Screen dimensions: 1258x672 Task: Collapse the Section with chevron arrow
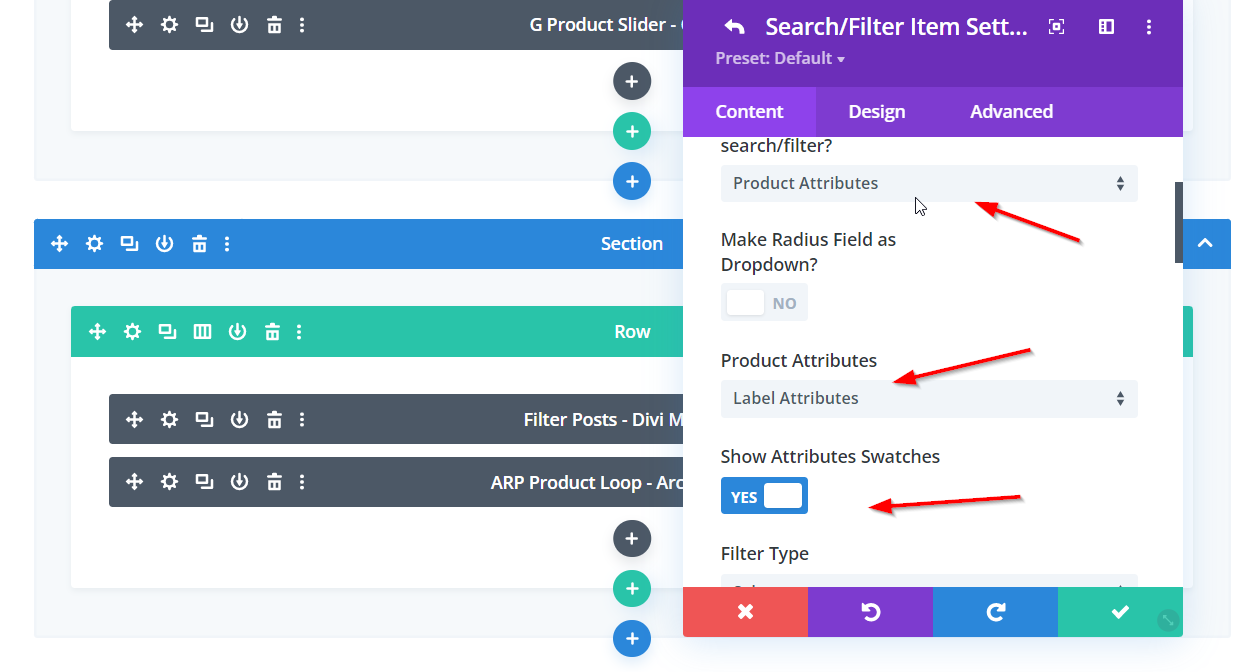(x=1206, y=244)
